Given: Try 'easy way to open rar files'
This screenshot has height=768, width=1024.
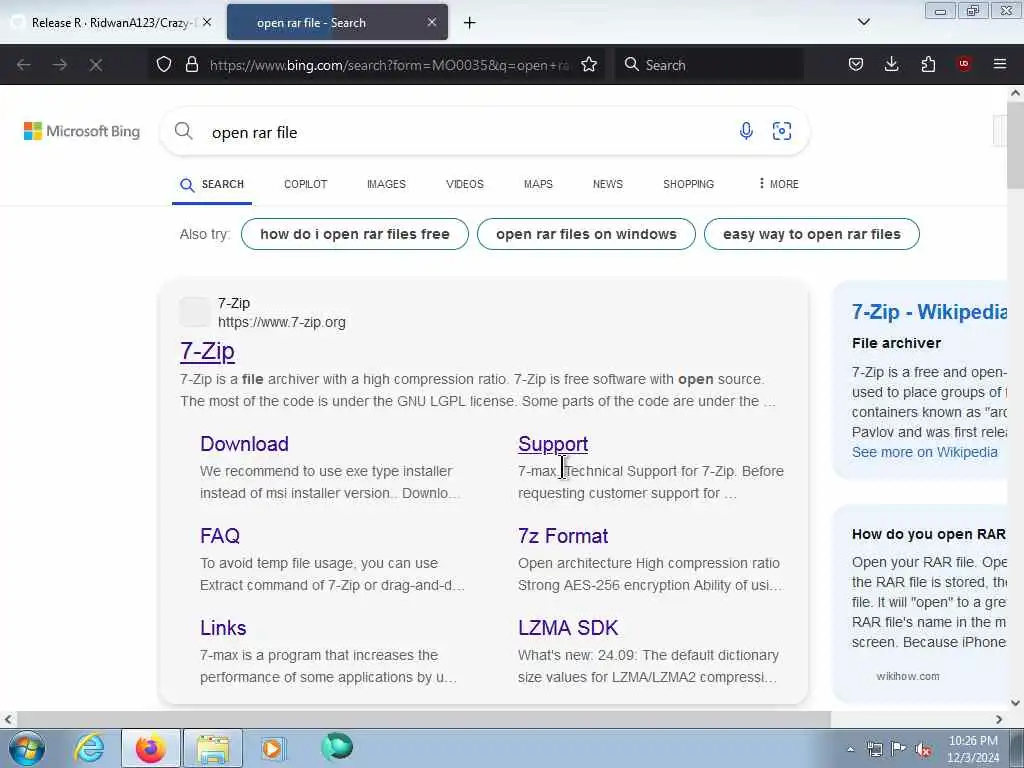Looking at the screenshot, I should point(811,234).
